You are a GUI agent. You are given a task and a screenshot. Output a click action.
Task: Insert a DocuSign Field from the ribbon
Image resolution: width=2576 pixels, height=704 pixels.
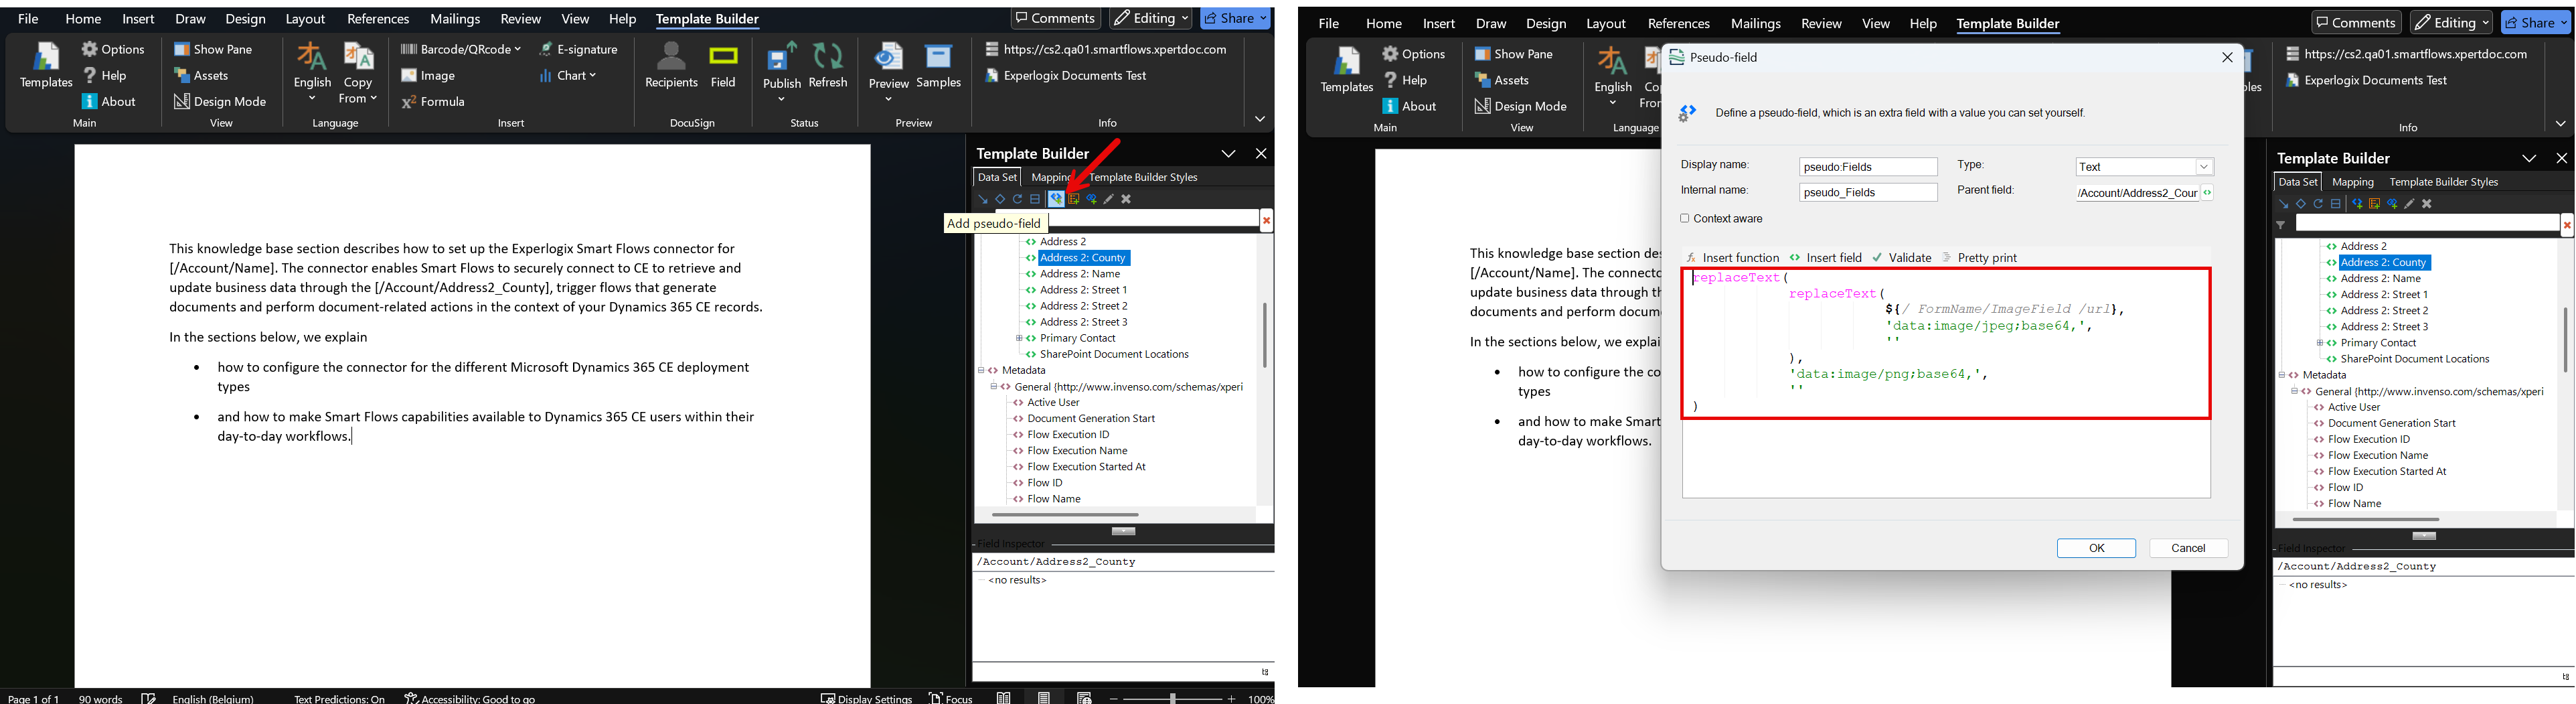pos(723,66)
